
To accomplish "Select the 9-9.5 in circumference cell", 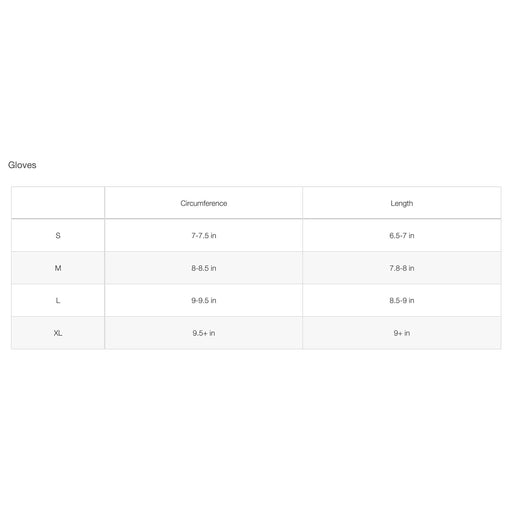I will 204,301.
